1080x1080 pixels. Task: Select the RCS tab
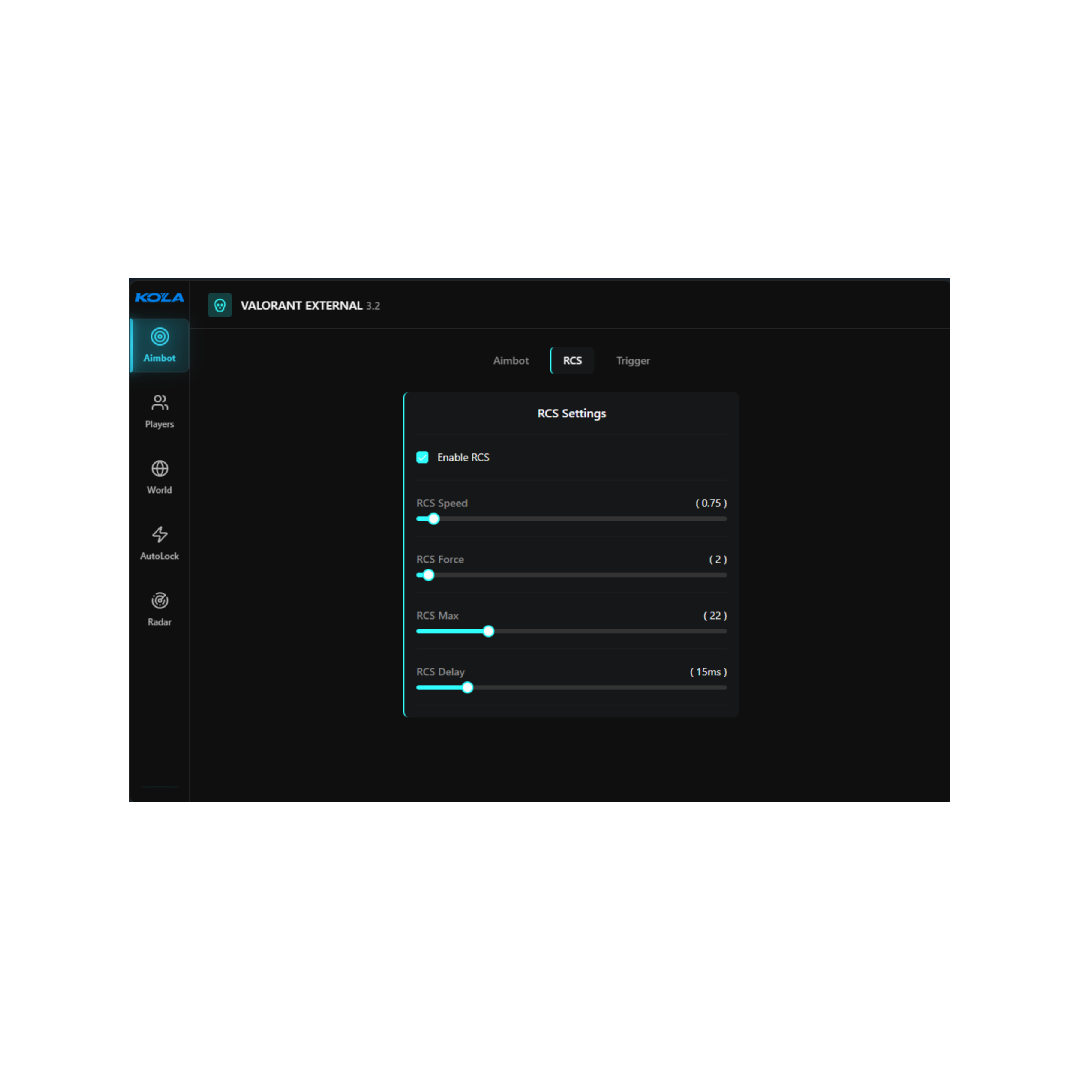(572, 361)
